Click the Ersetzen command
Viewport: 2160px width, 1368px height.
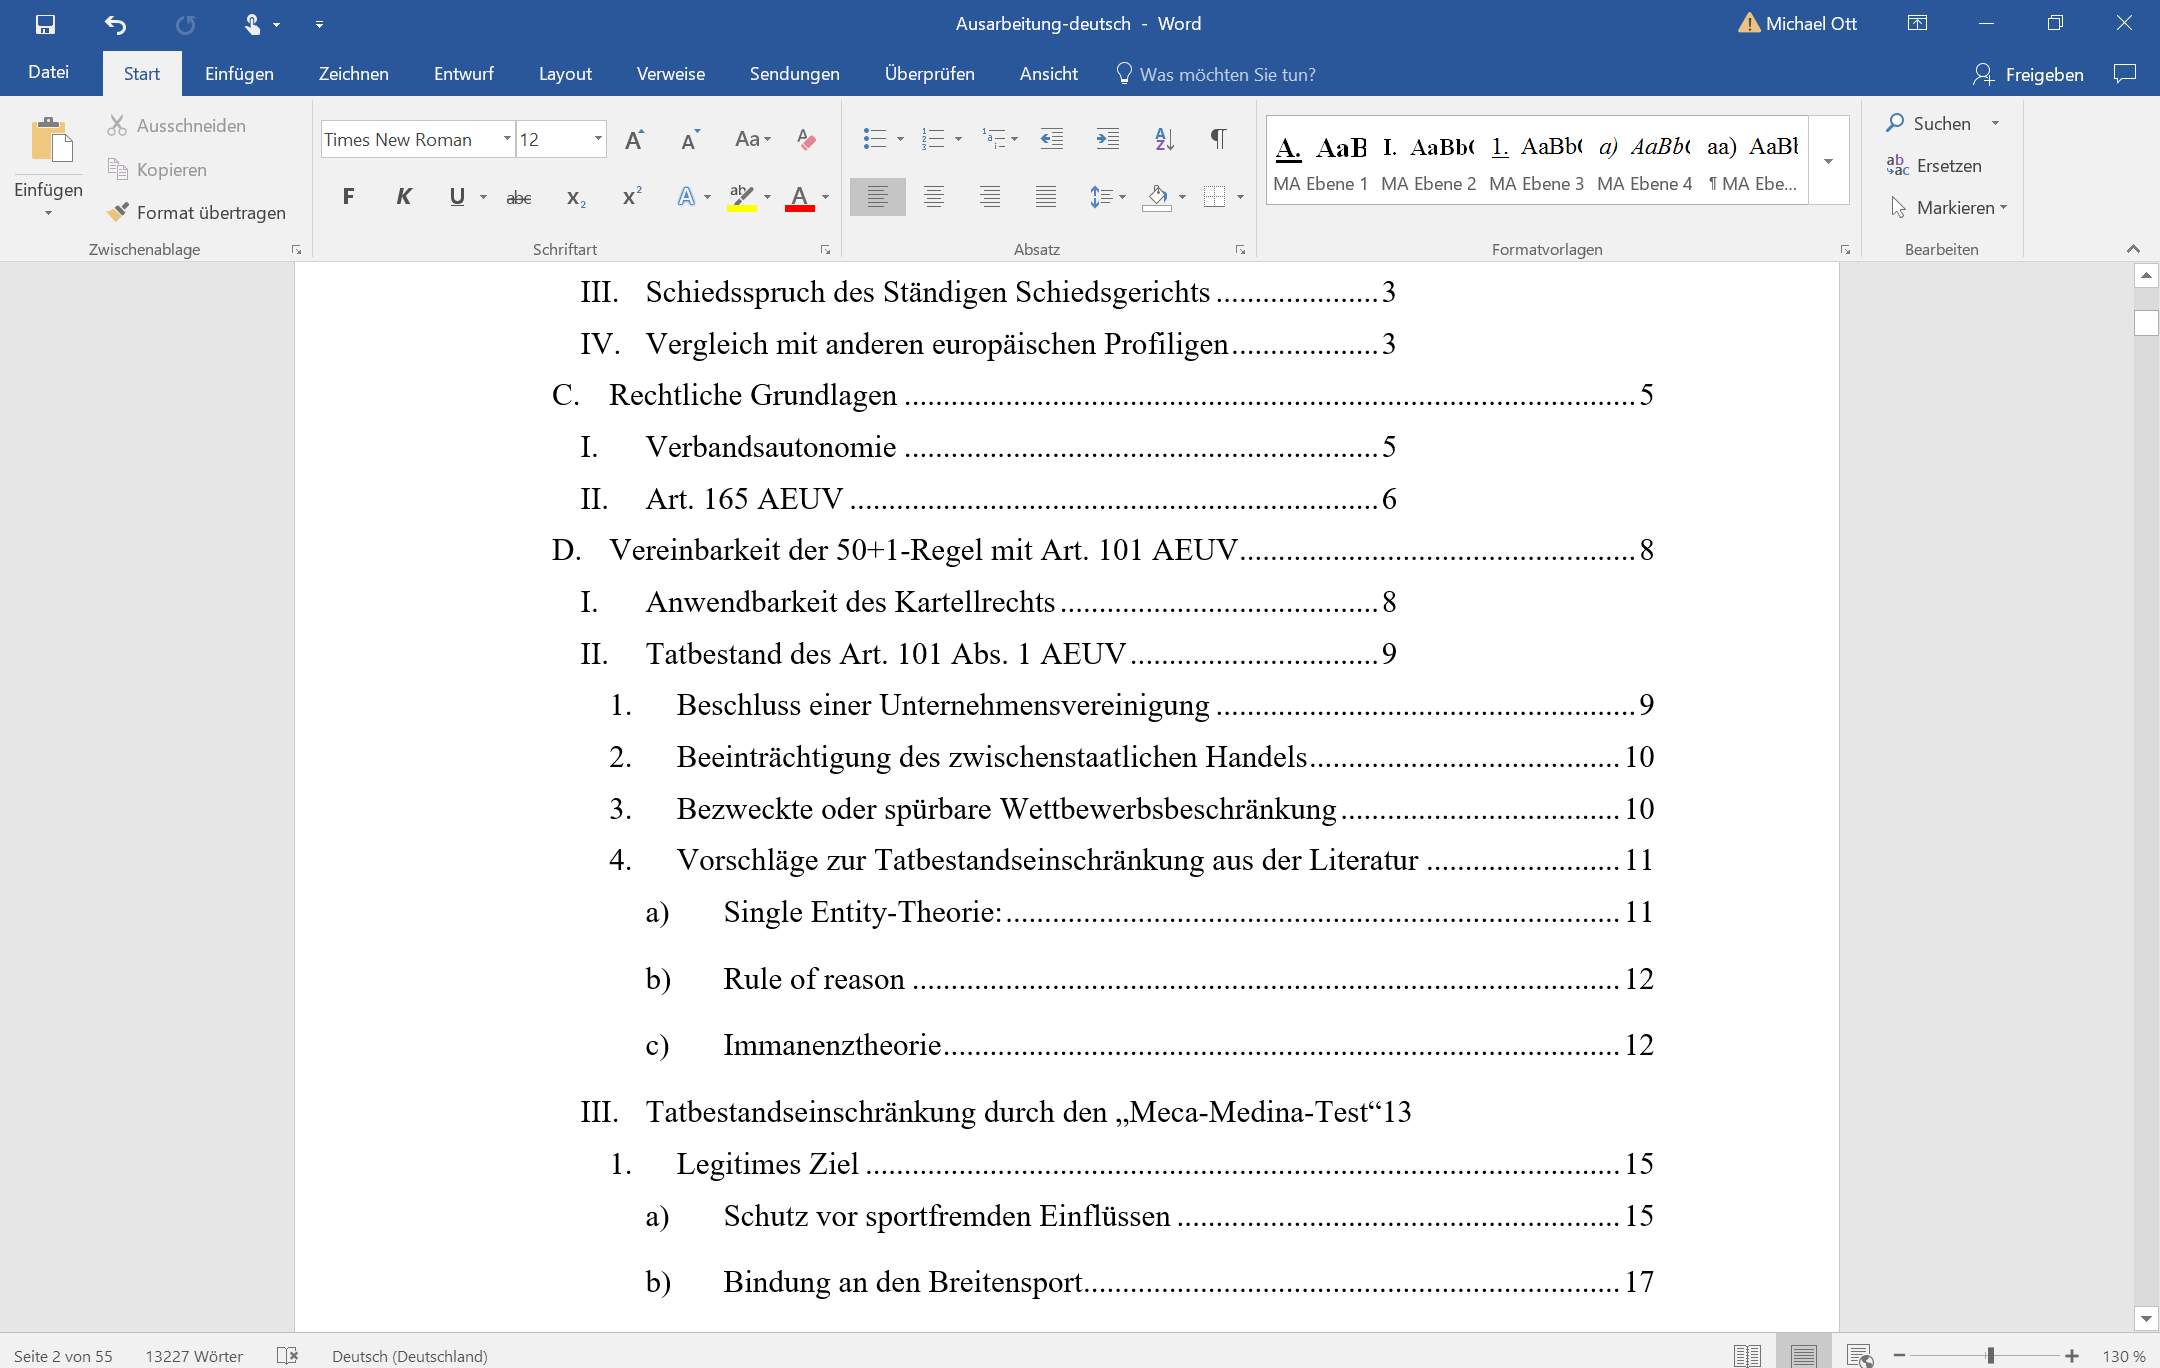pos(1938,165)
